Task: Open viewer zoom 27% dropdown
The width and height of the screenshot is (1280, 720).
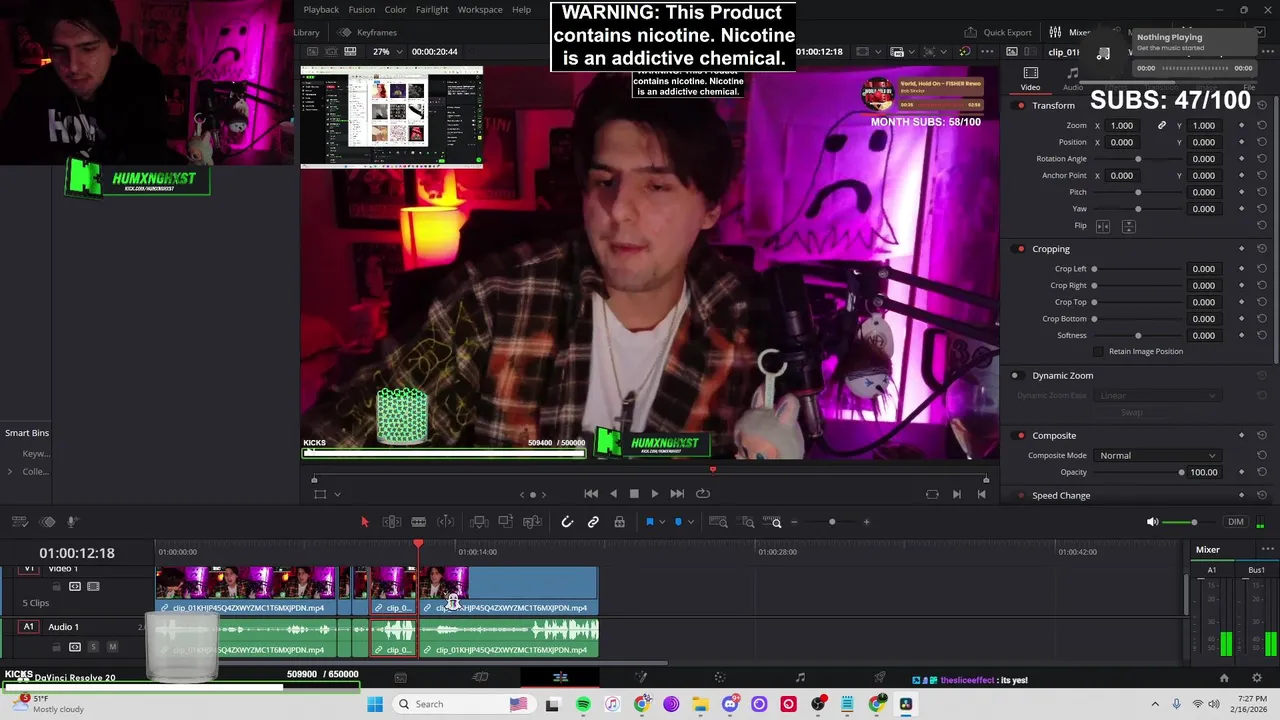Action: click(x=386, y=51)
